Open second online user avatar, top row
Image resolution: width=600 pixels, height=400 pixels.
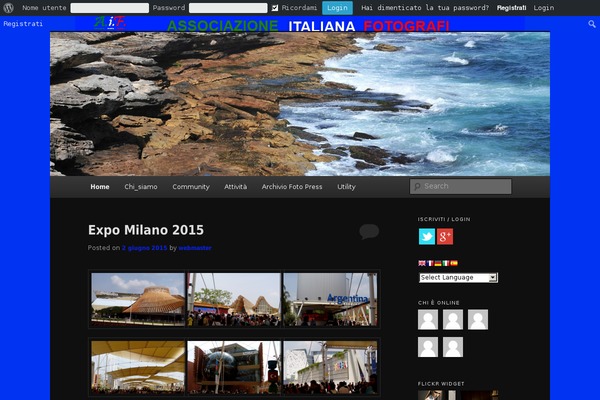pos(453,320)
